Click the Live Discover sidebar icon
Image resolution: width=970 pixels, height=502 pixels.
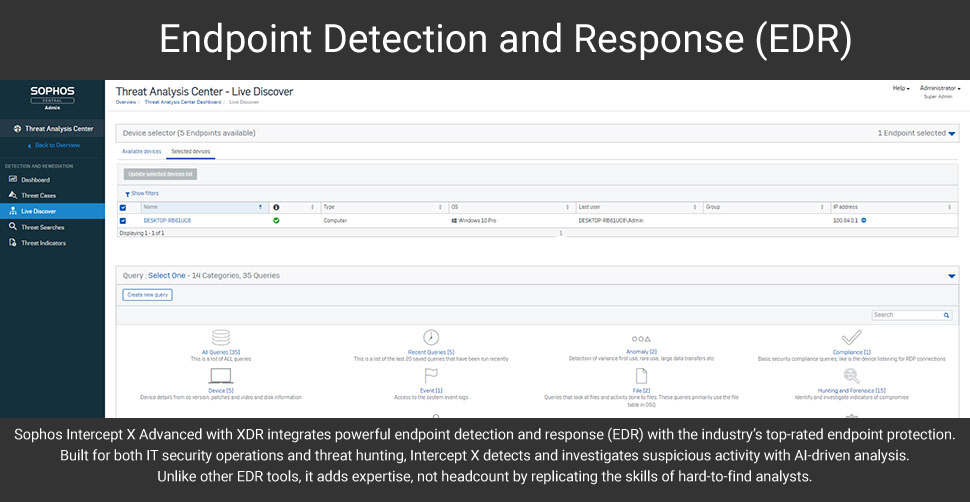pyautogui.click(x=13, y=211)
